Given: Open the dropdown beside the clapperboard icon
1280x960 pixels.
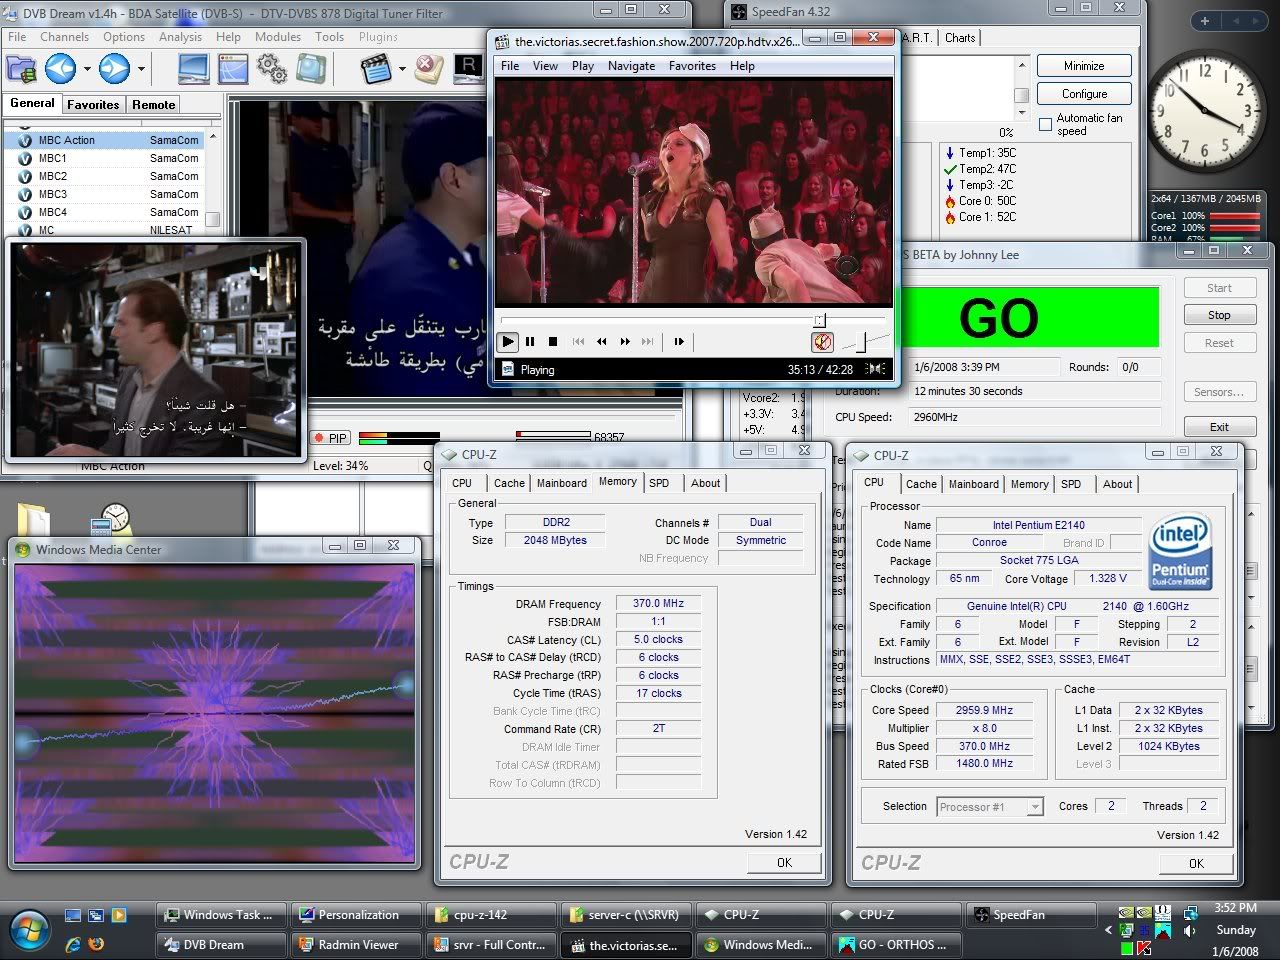Looking at the screenshot, I should (x=402, y=69).
